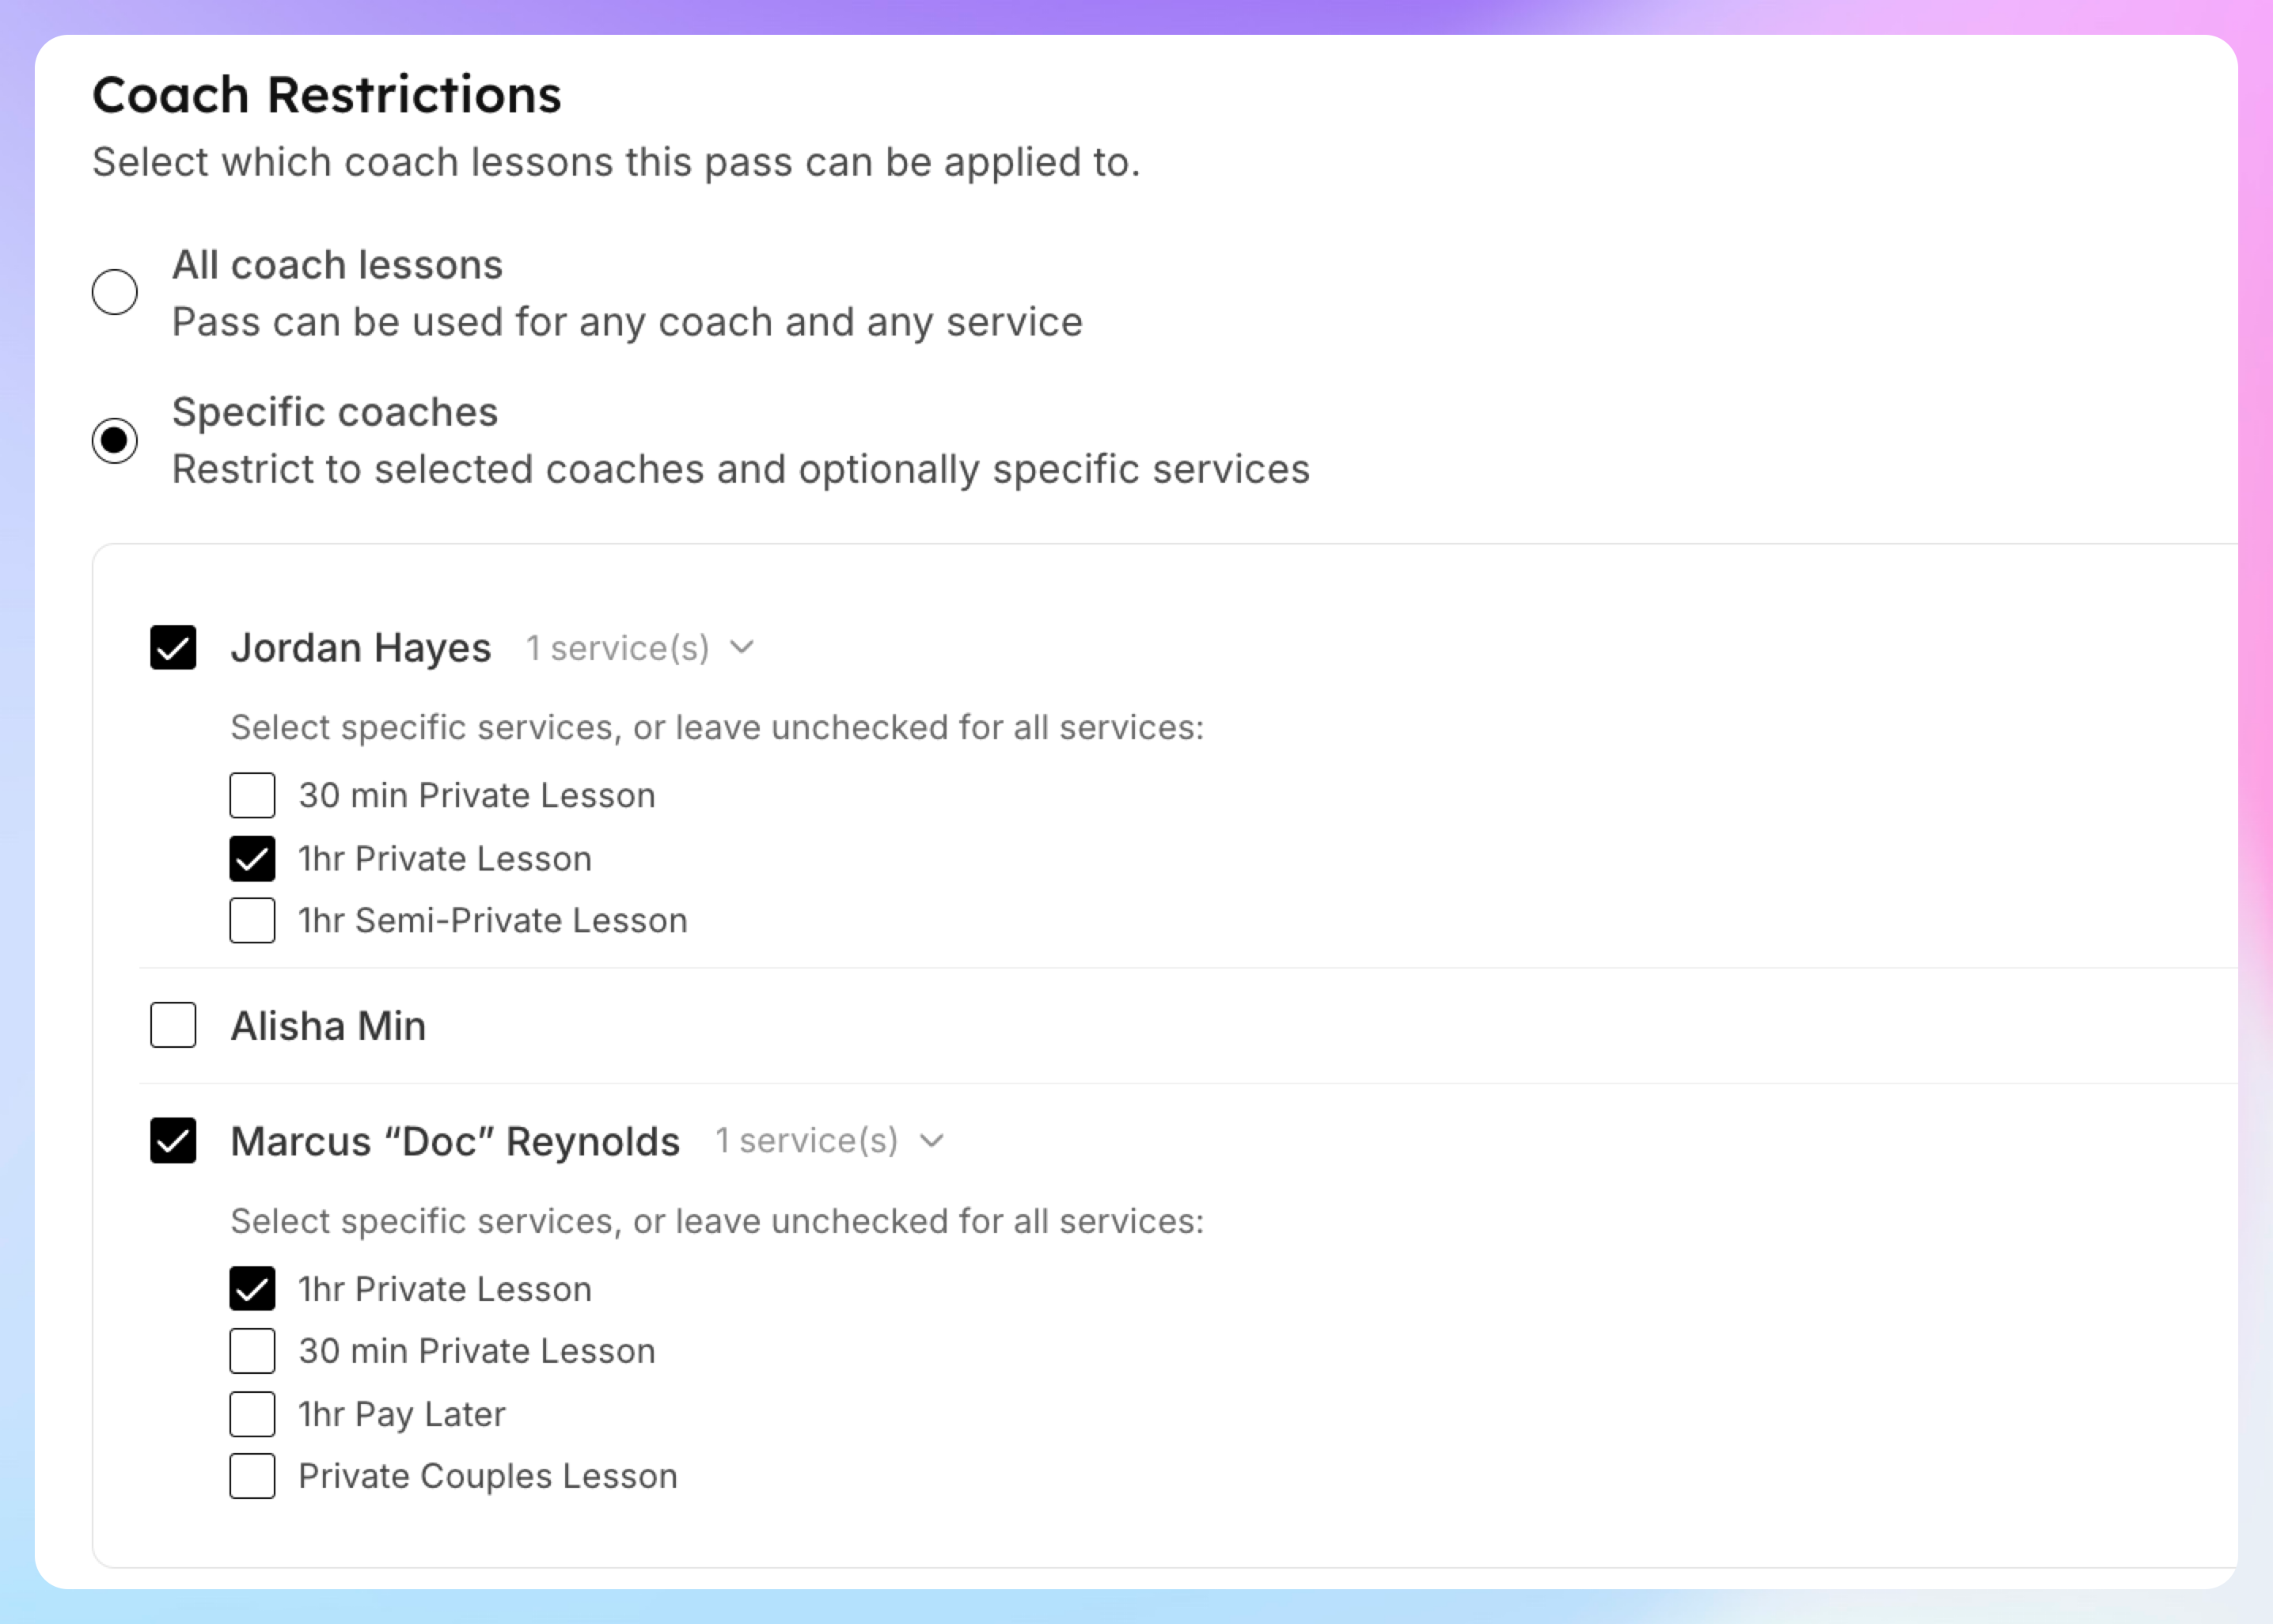Click the Marcus "Doc" Reynolds name label
This screenshot has height=1624, width=2273.
[455, 1142]
